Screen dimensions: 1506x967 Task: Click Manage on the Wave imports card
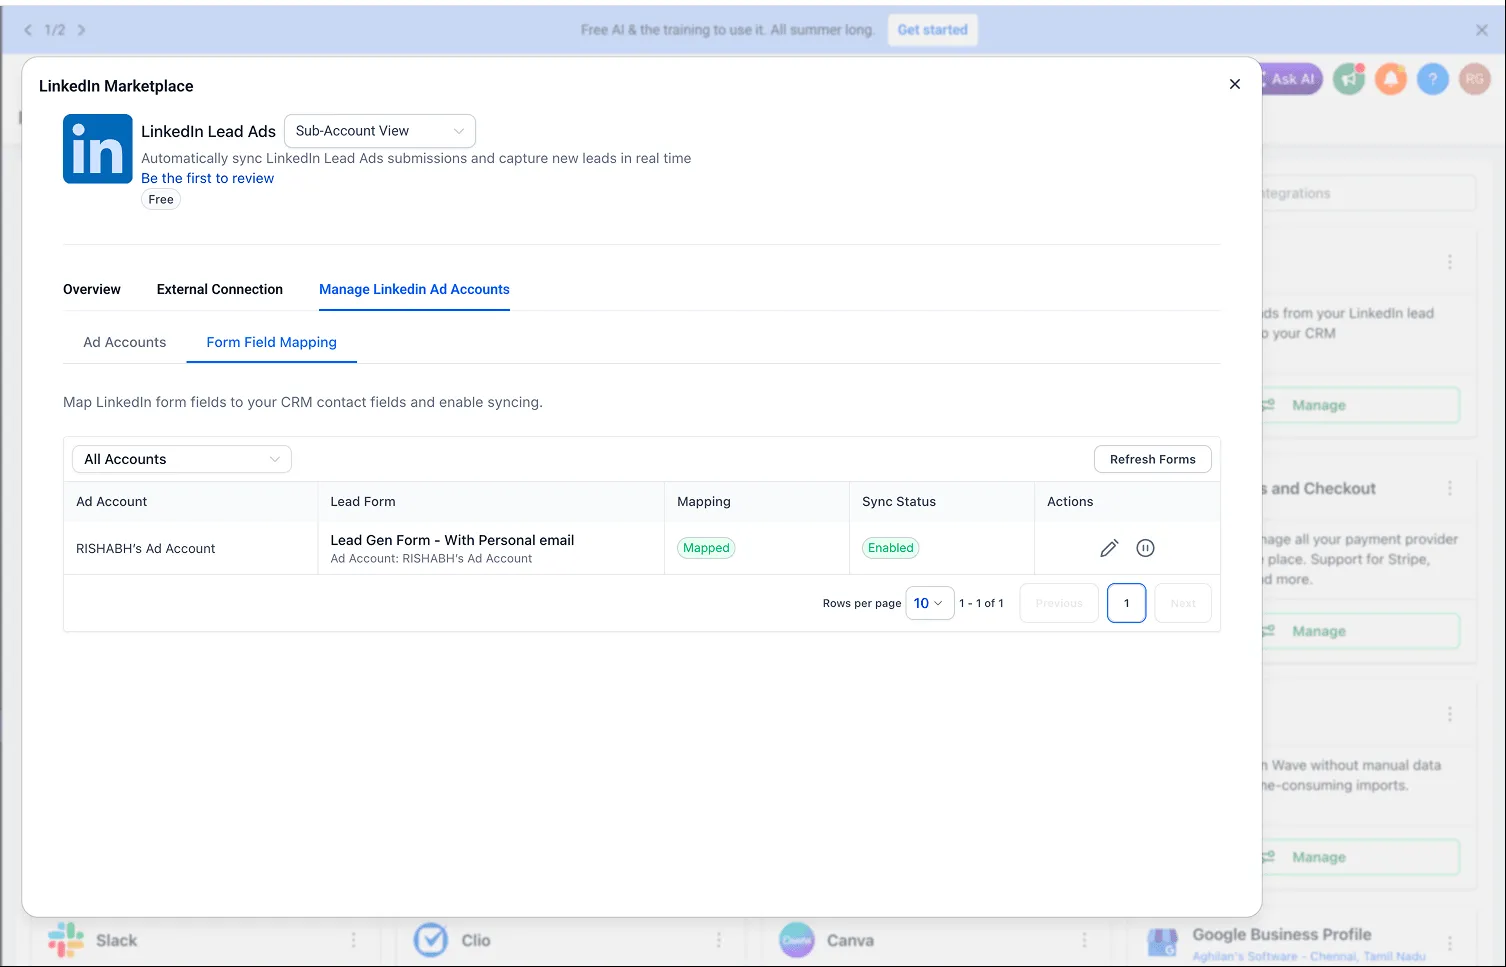(x=1360, y=857)
